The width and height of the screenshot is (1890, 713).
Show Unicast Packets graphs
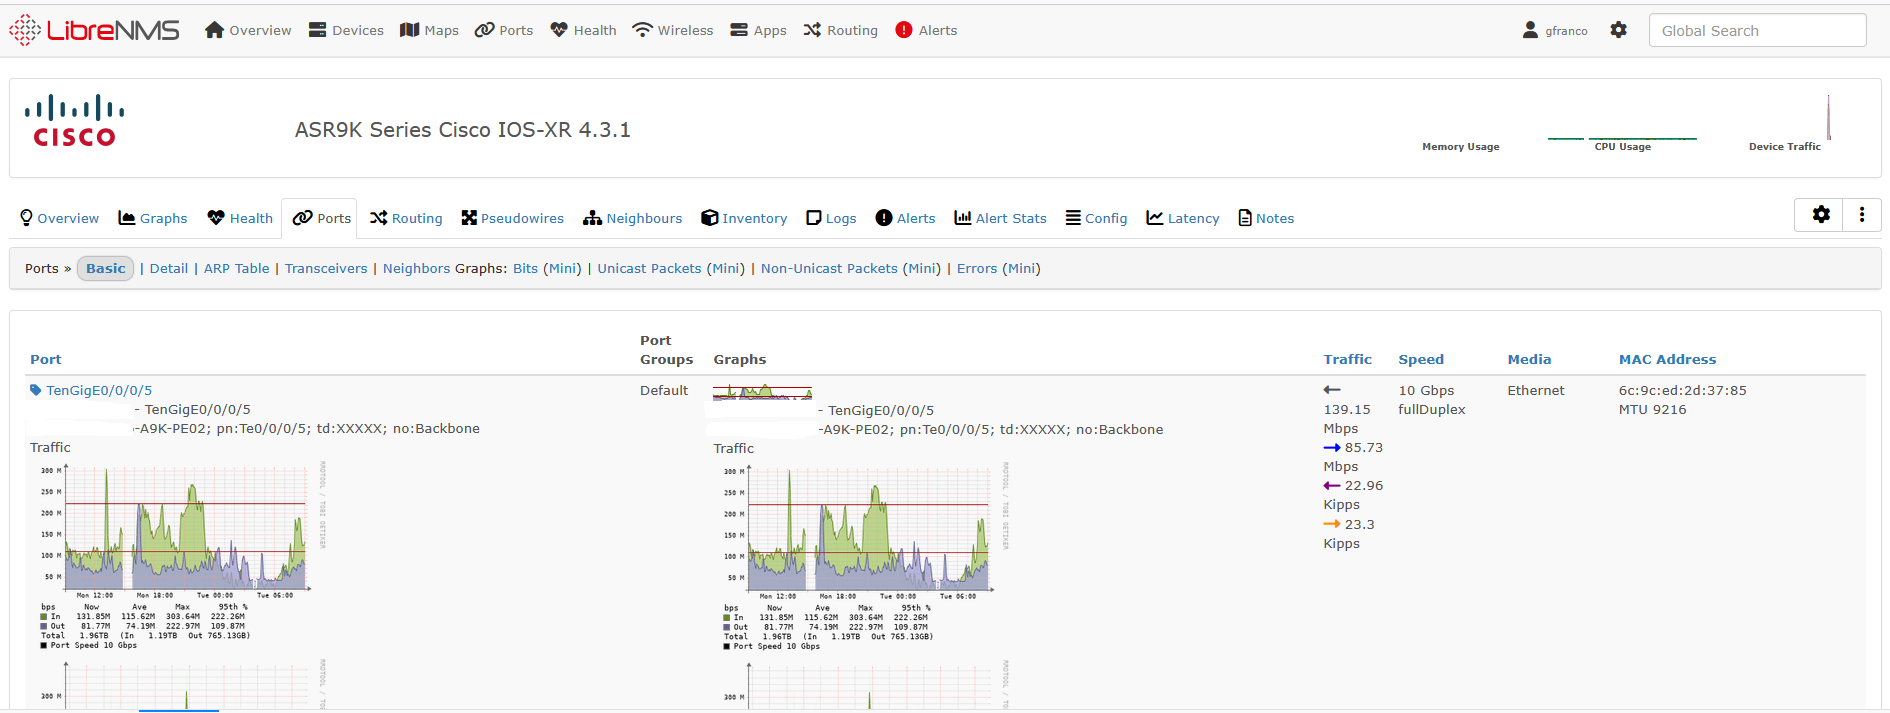tap(649, 268)
